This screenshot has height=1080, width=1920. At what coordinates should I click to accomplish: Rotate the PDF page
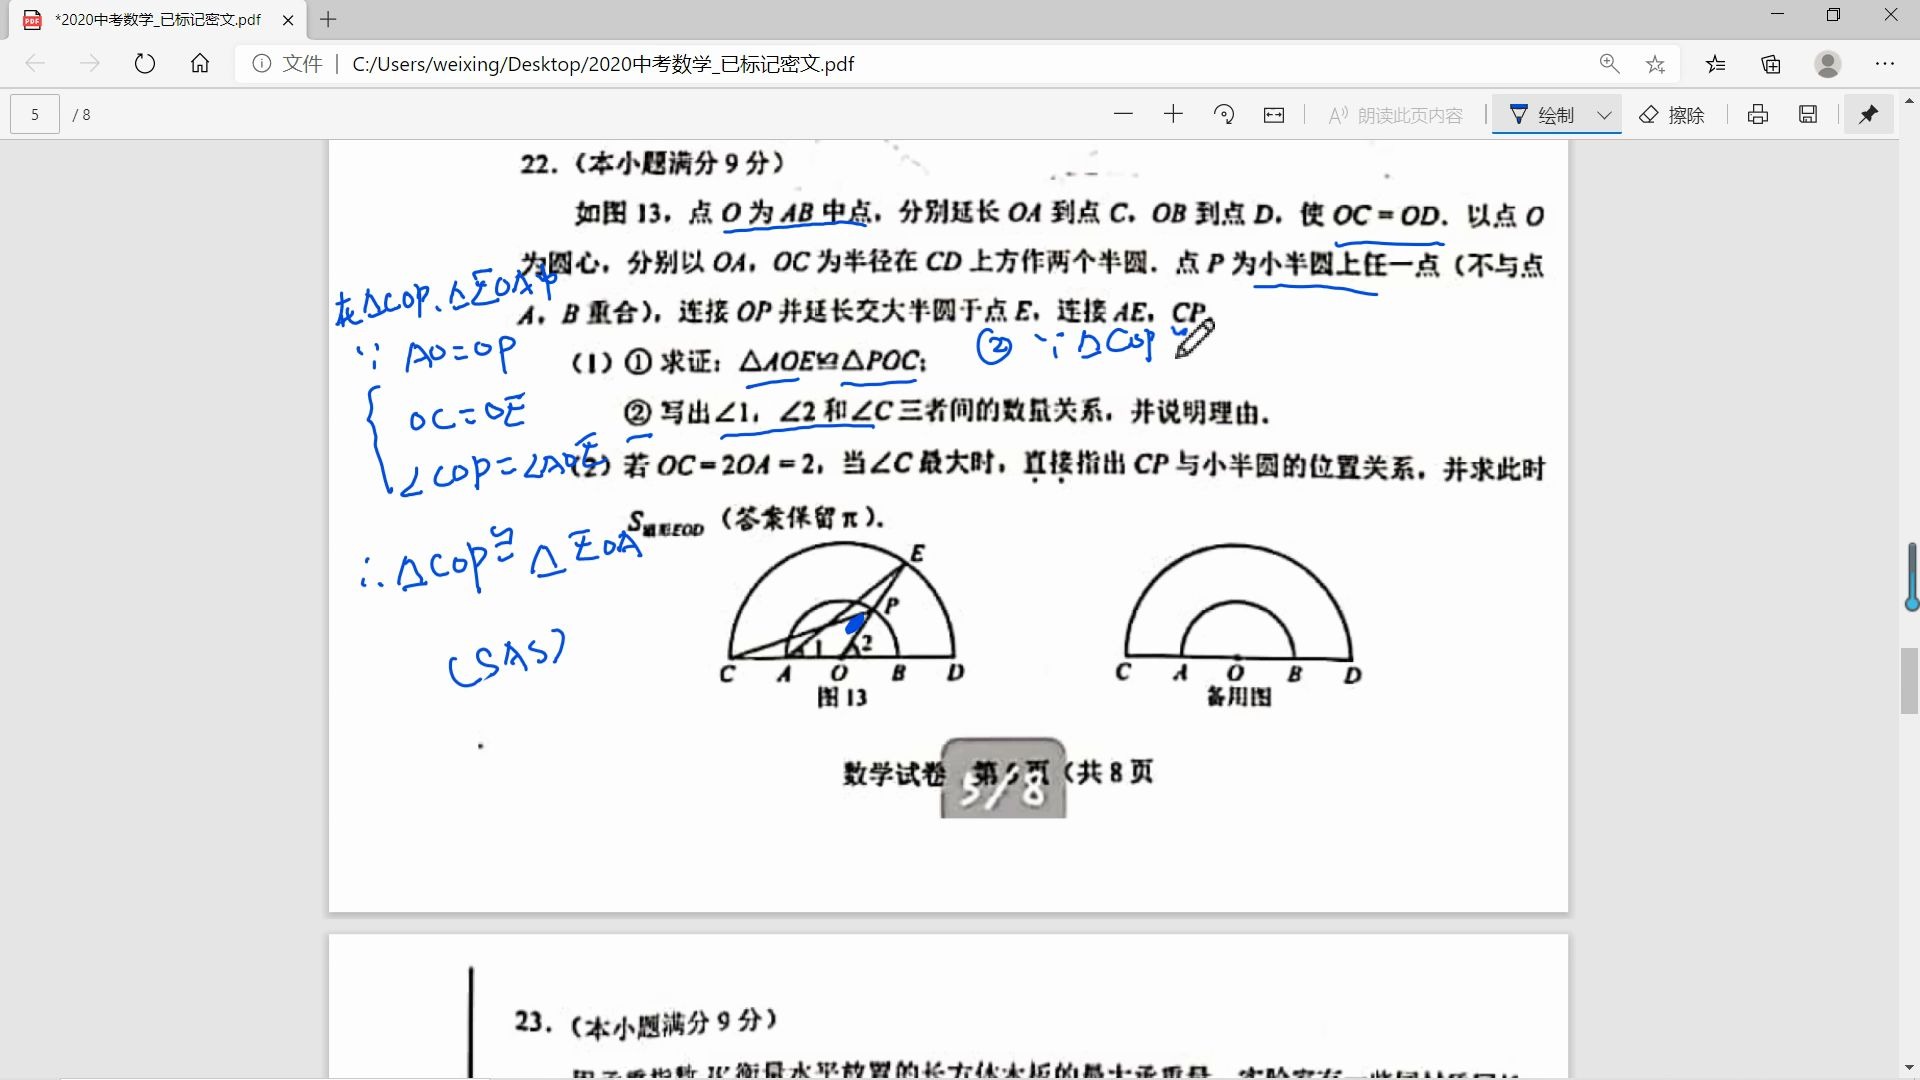click(1224, 114)
